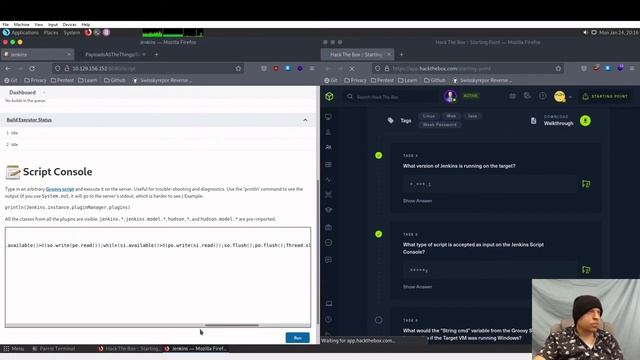Viewport: 640px width, 360px height.
Task: Open the list icon in HTB sidebar
Action: coord(329,164)
